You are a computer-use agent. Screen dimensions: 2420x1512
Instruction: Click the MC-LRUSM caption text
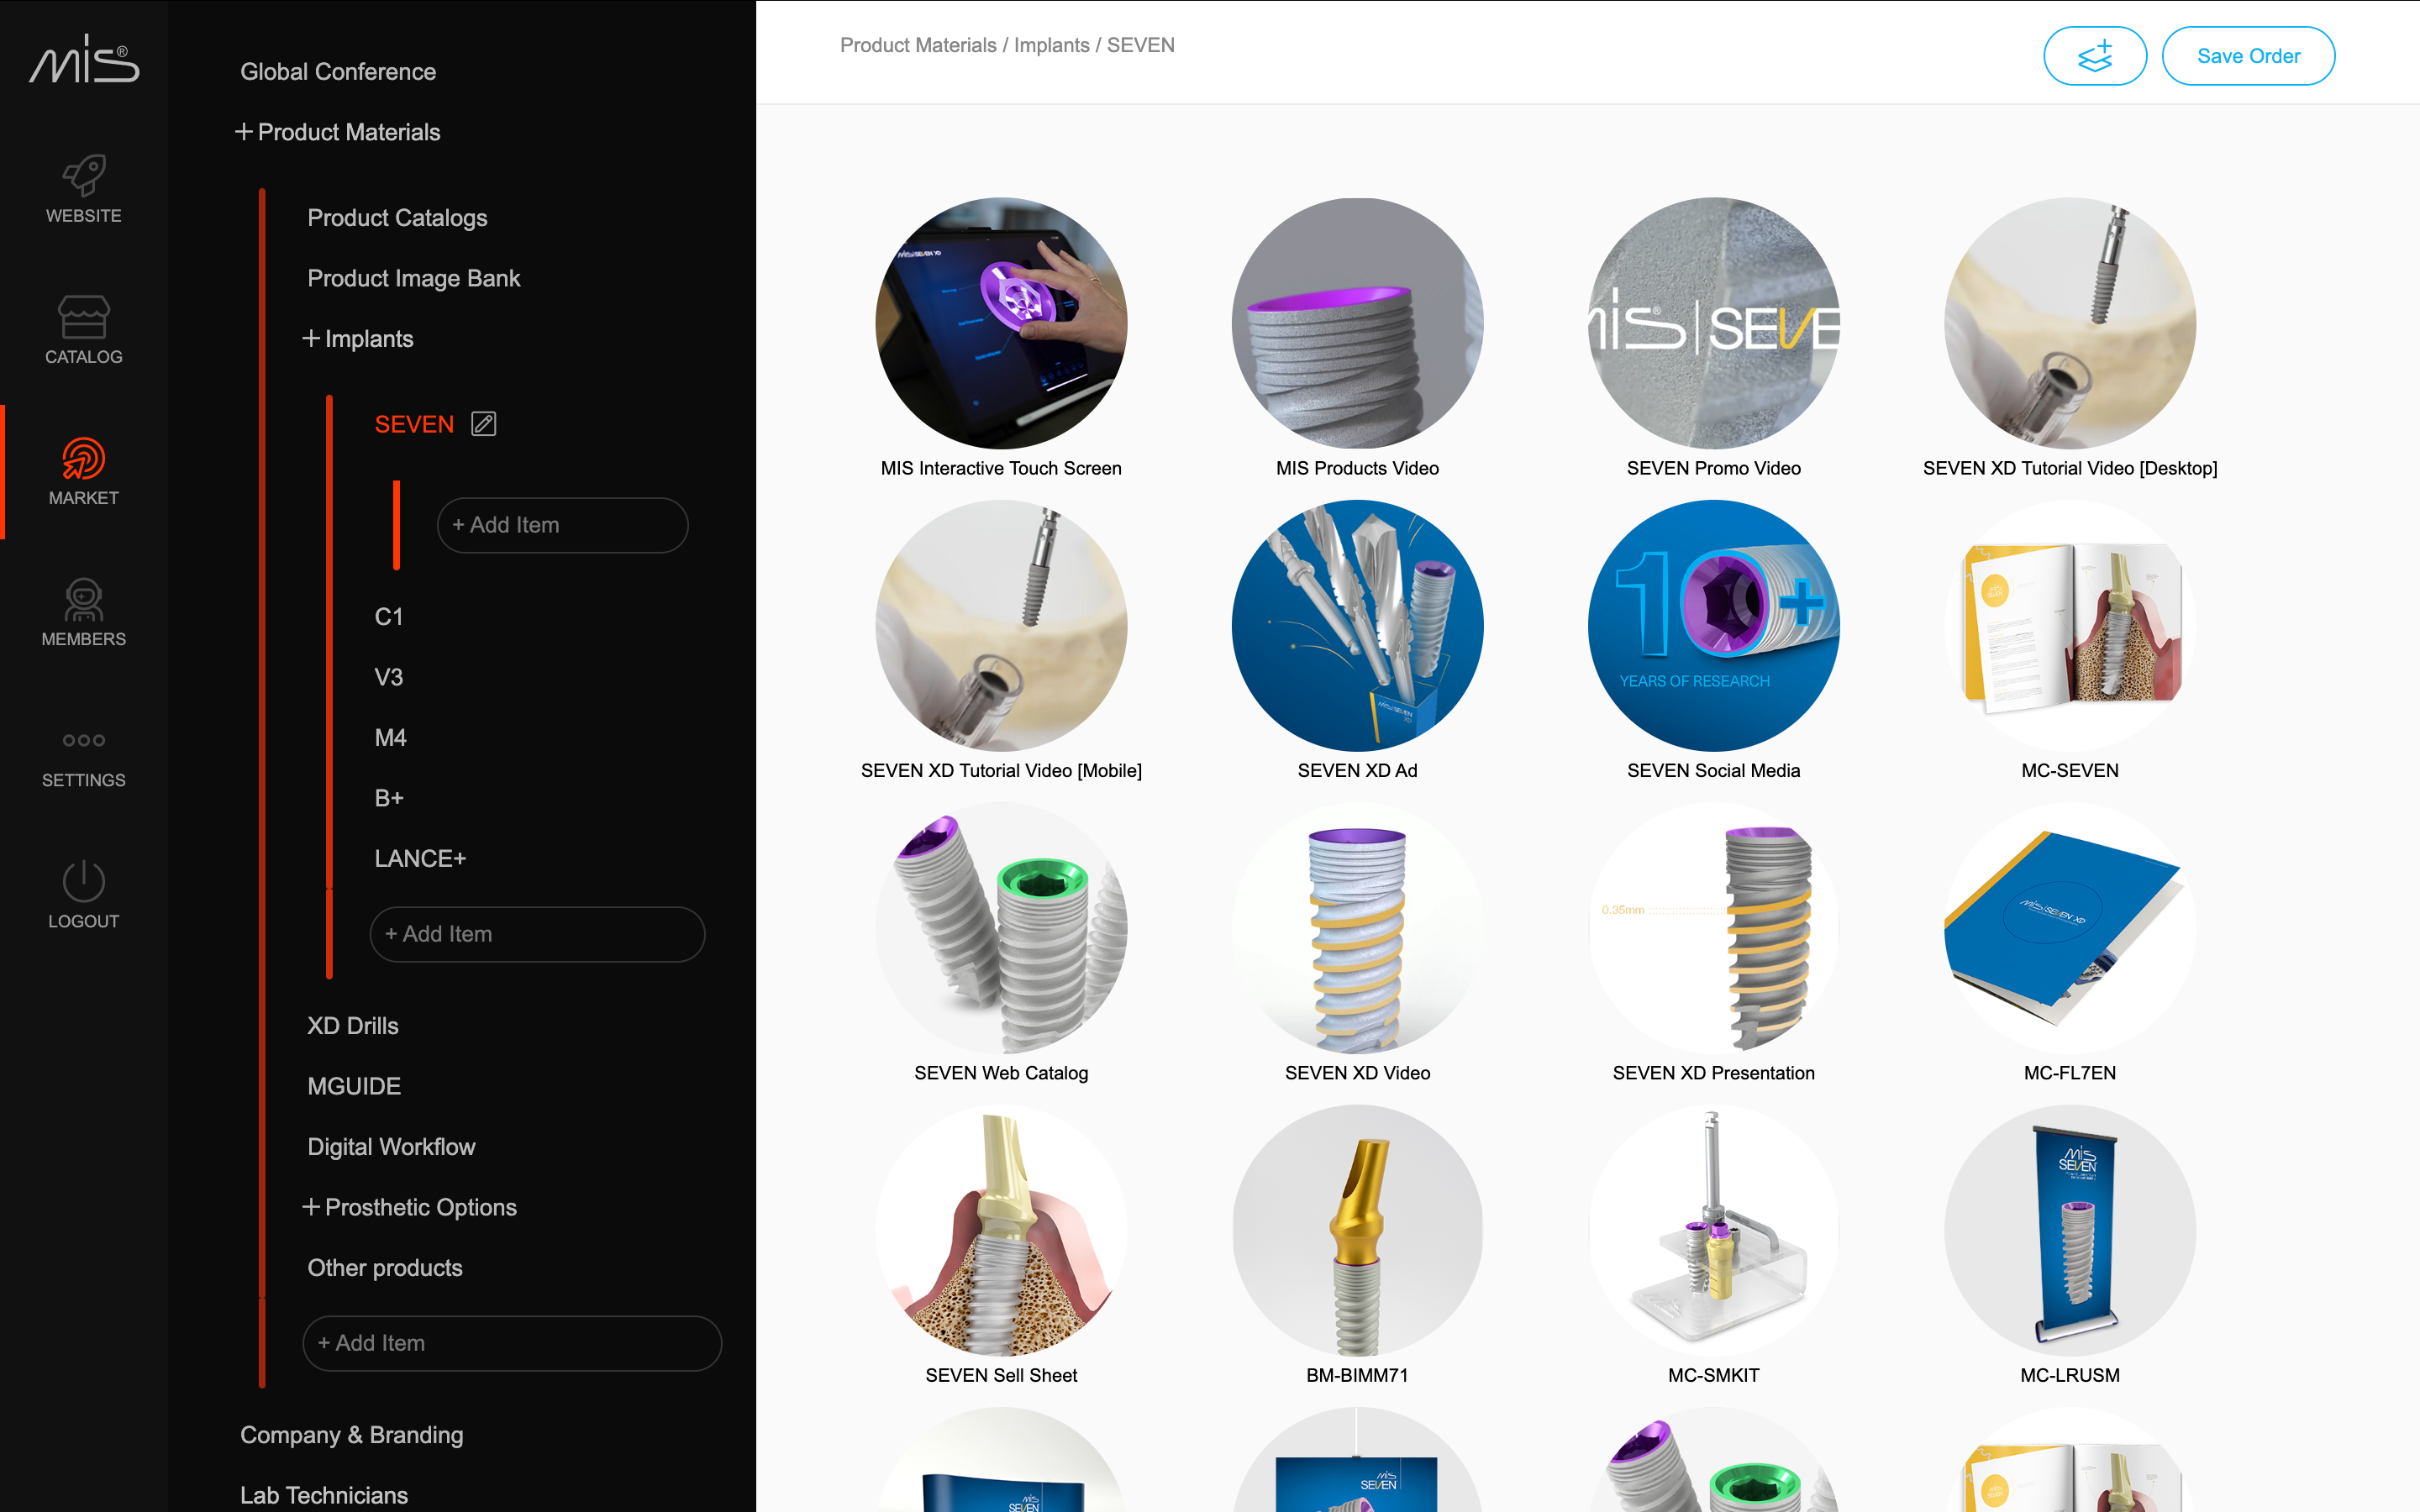tap(2070, 1375)
